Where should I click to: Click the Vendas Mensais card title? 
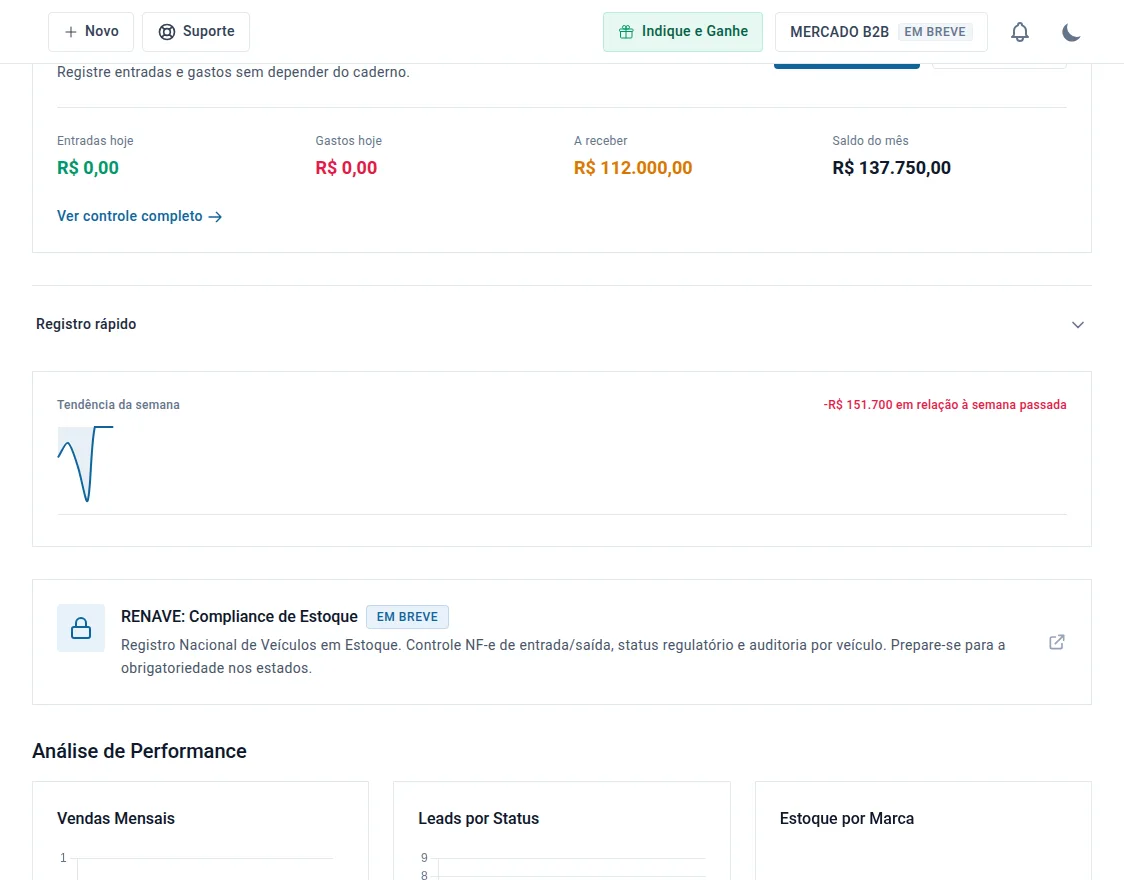[116, 818]
